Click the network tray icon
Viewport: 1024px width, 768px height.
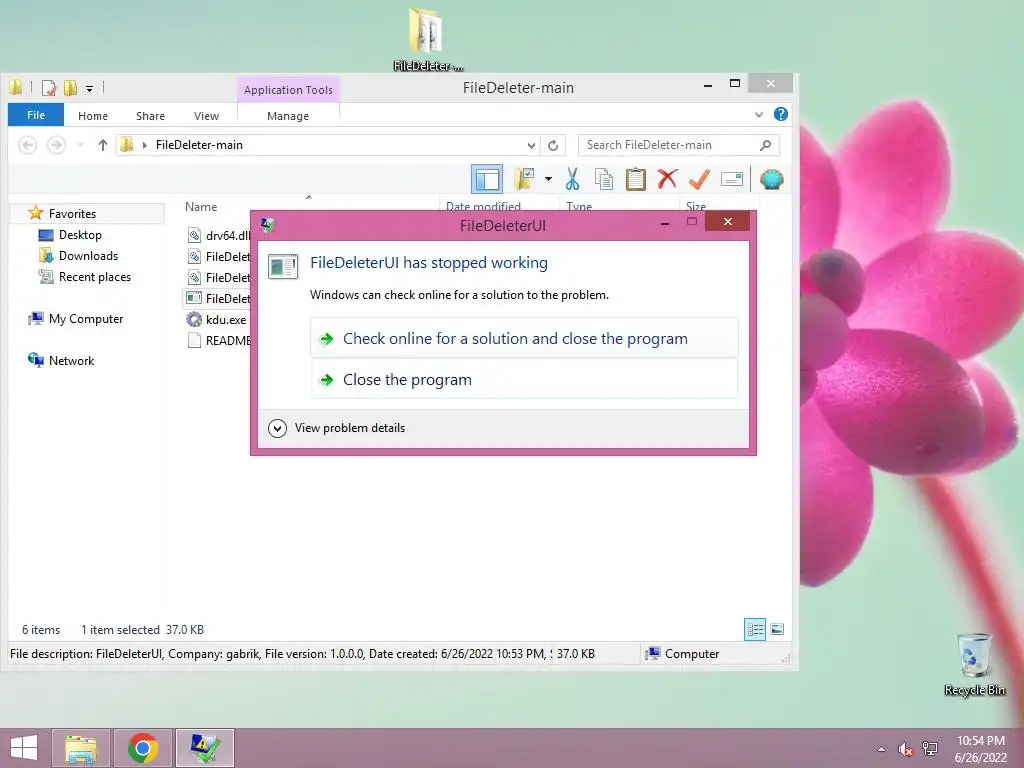[929, 748]
